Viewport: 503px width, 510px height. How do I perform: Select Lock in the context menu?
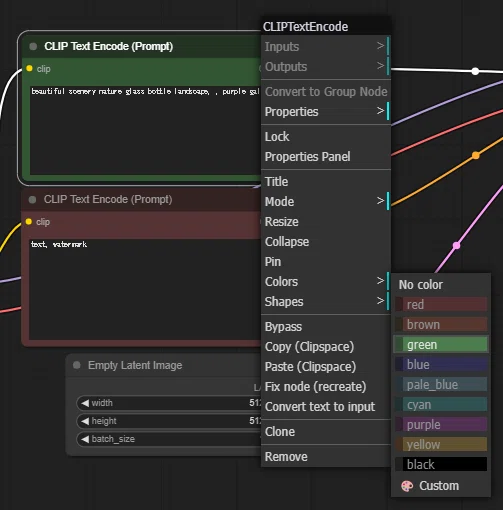326,136
